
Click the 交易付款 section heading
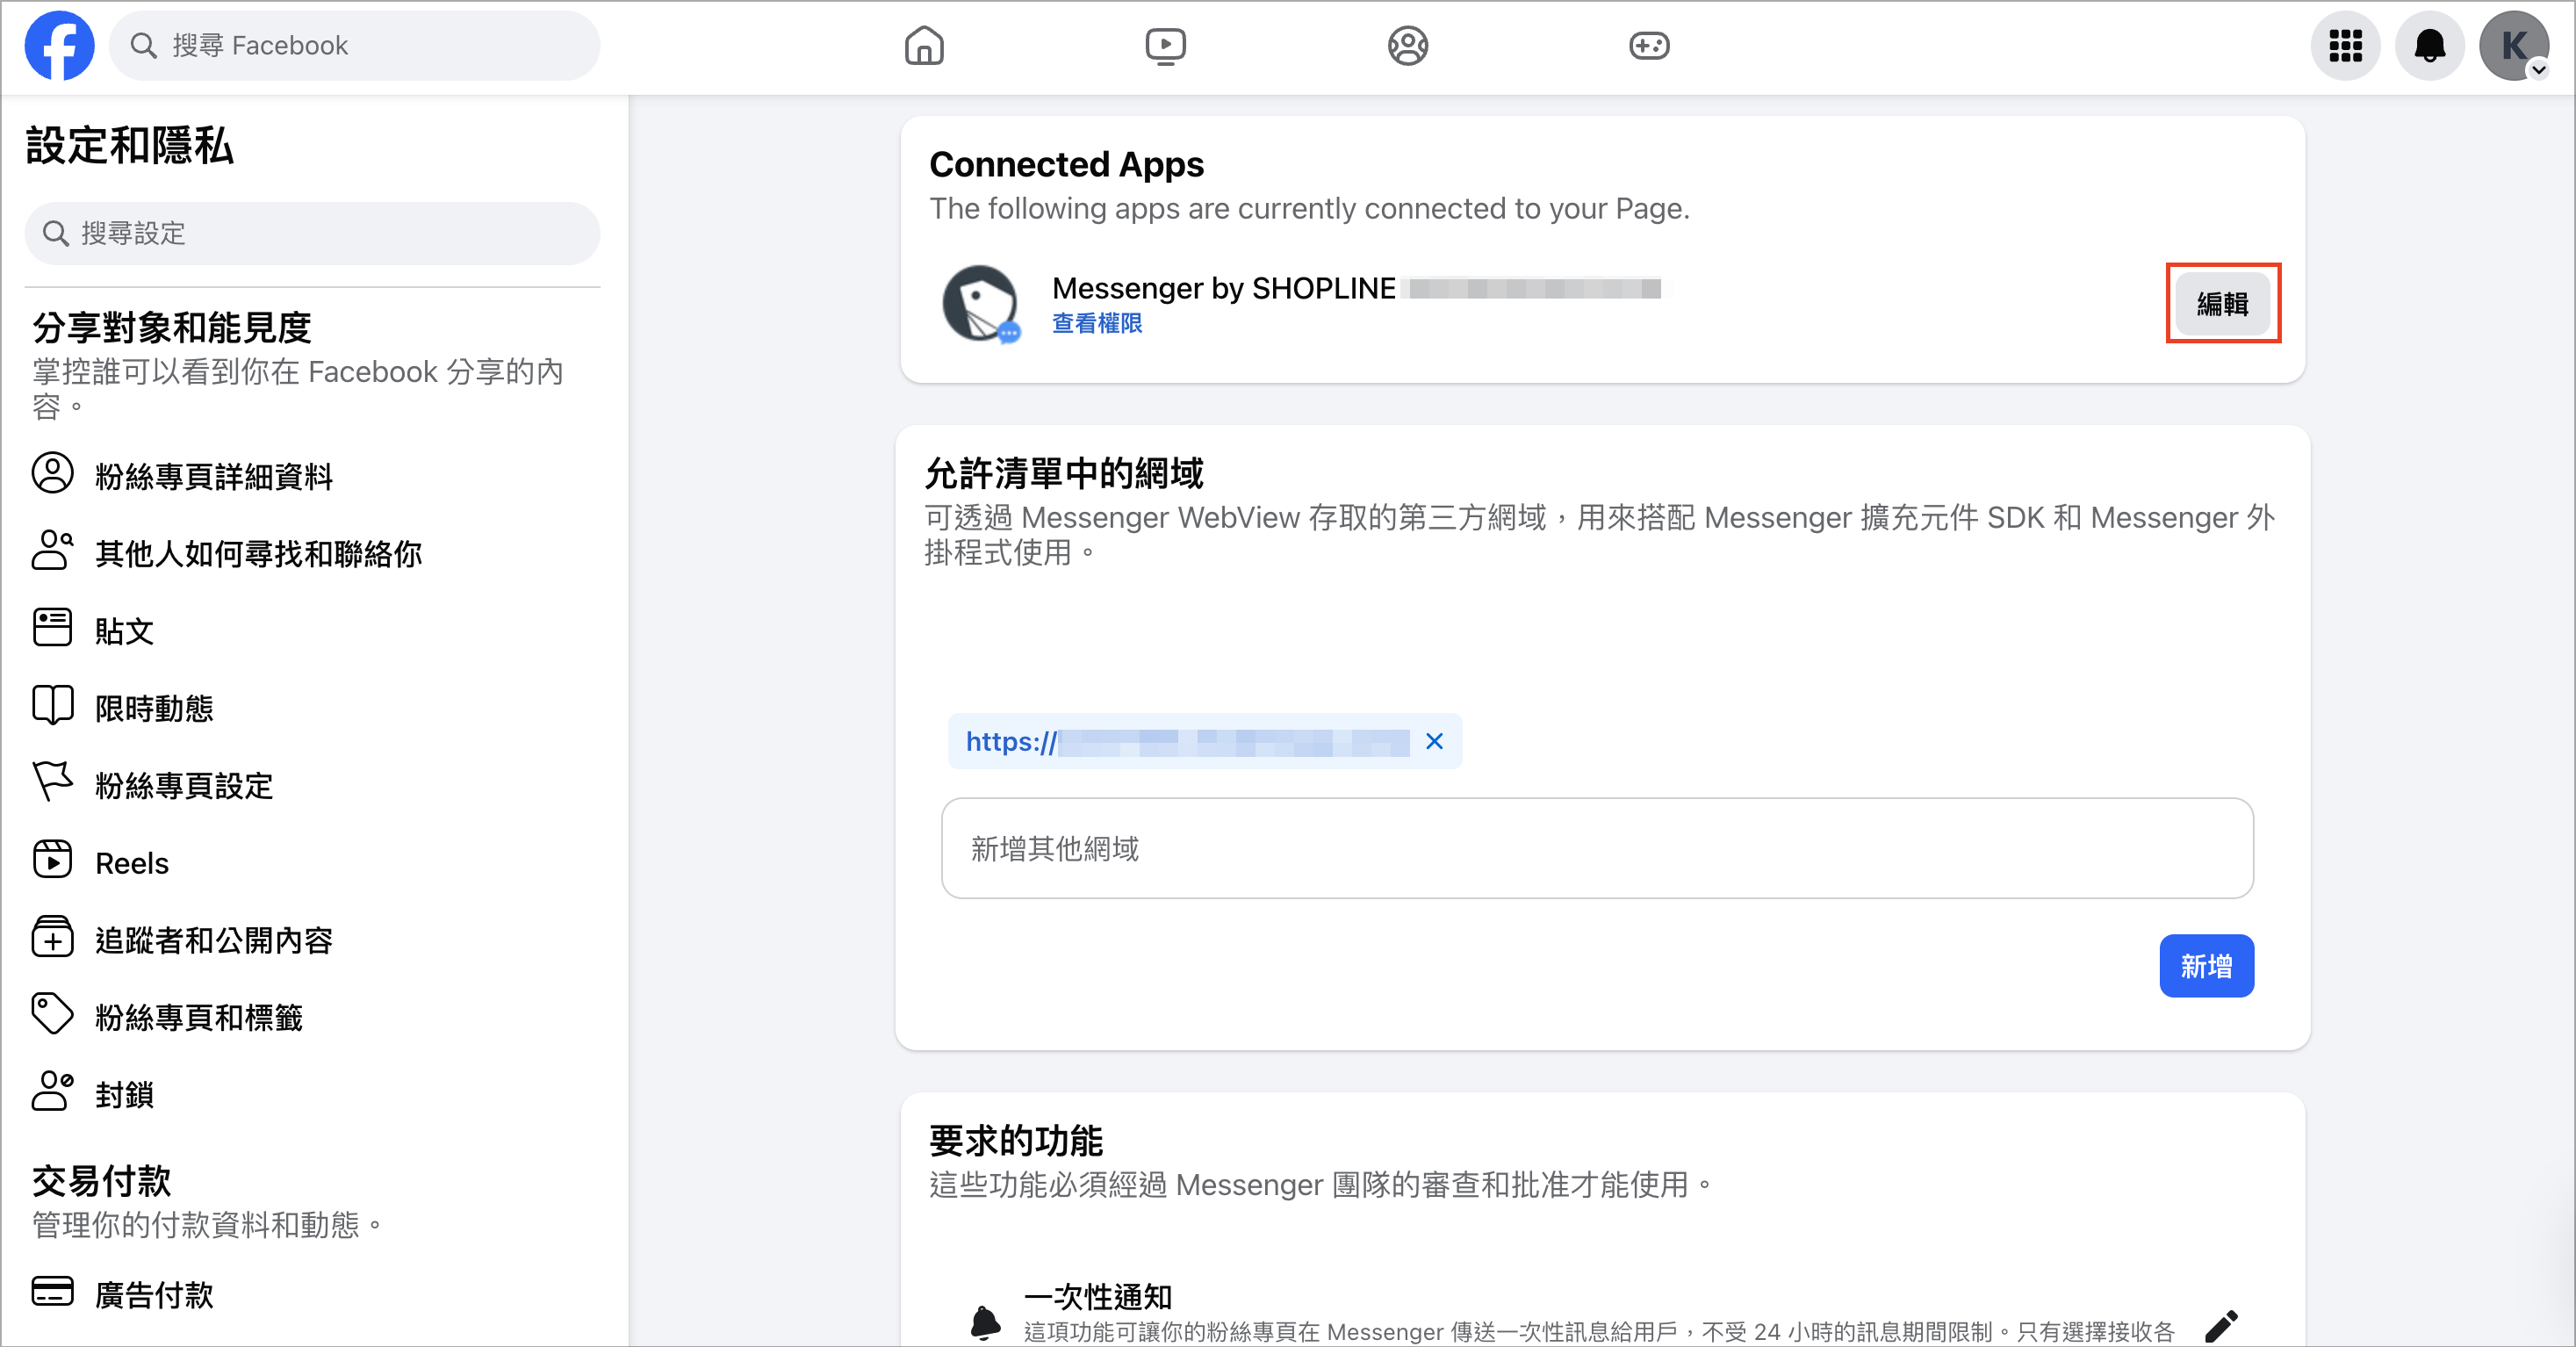point(101,1180)
